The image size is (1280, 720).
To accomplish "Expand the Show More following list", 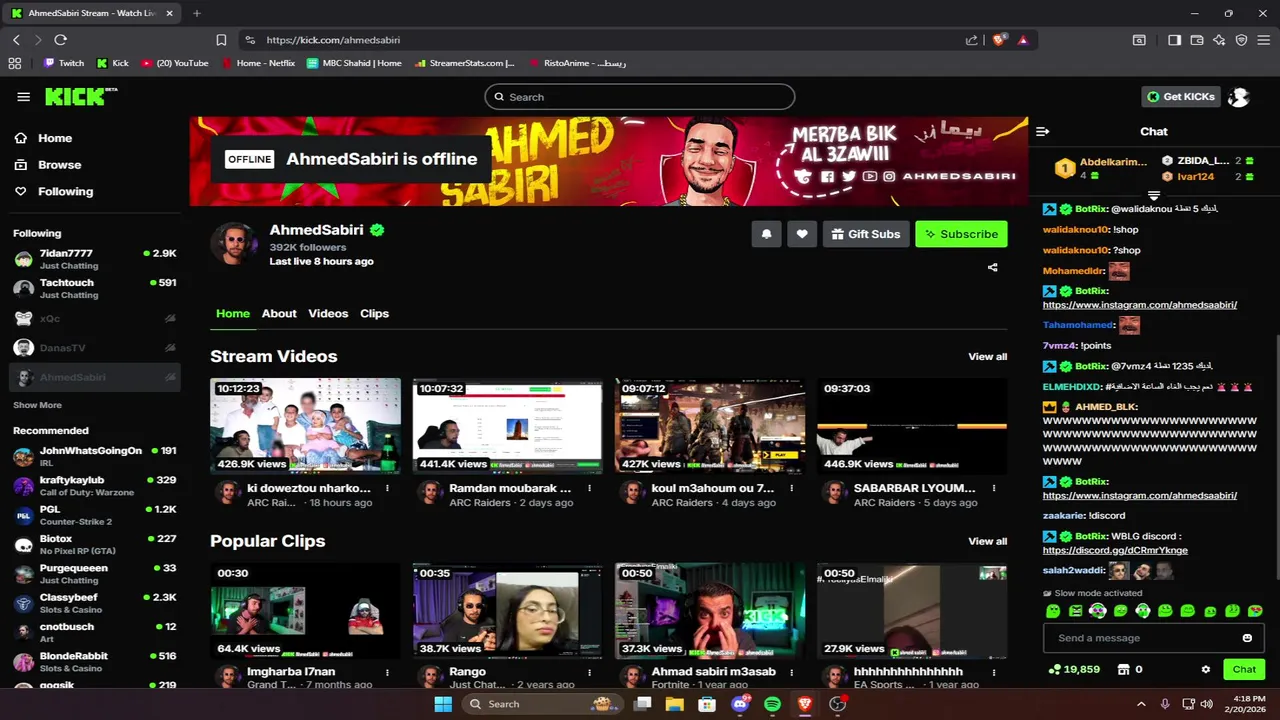I will [37, 405].
